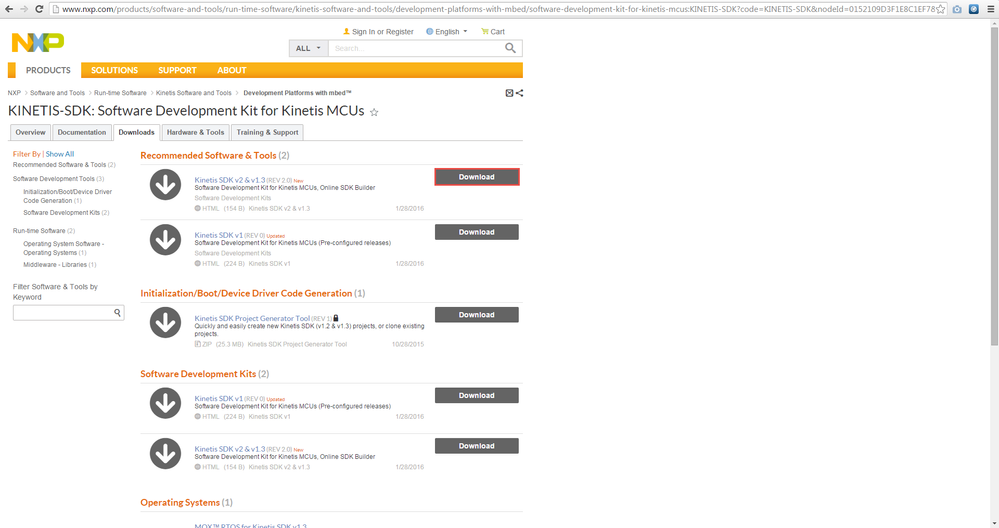Switch to the Overview tab
Viewport: 999px width, 528px height.
point(31,132)
